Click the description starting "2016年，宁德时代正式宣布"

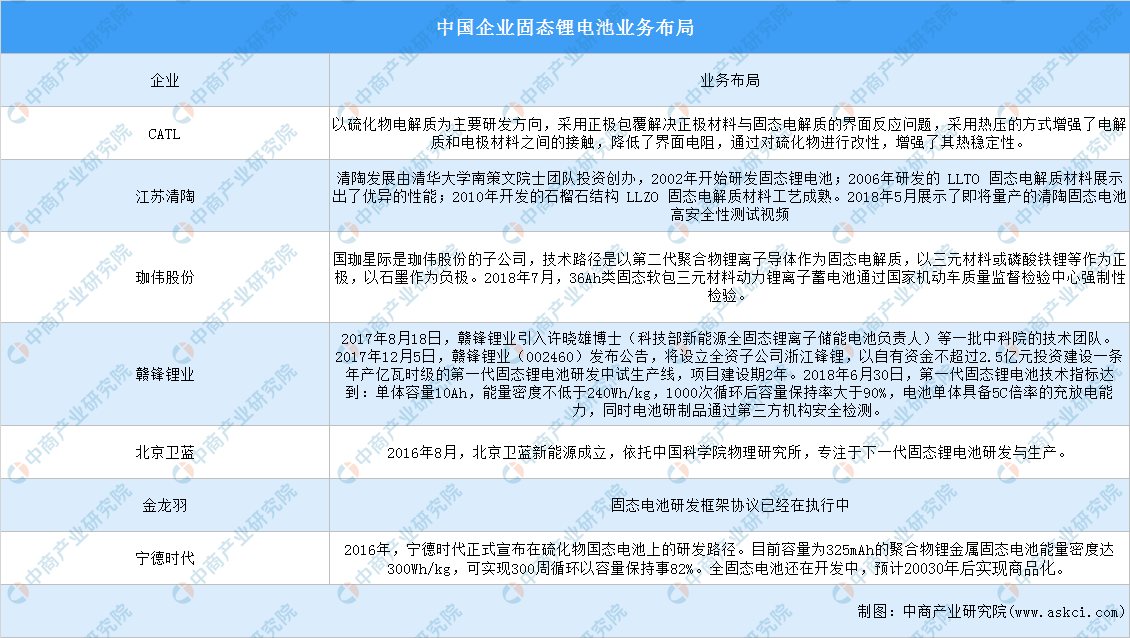tap(729, 559)
